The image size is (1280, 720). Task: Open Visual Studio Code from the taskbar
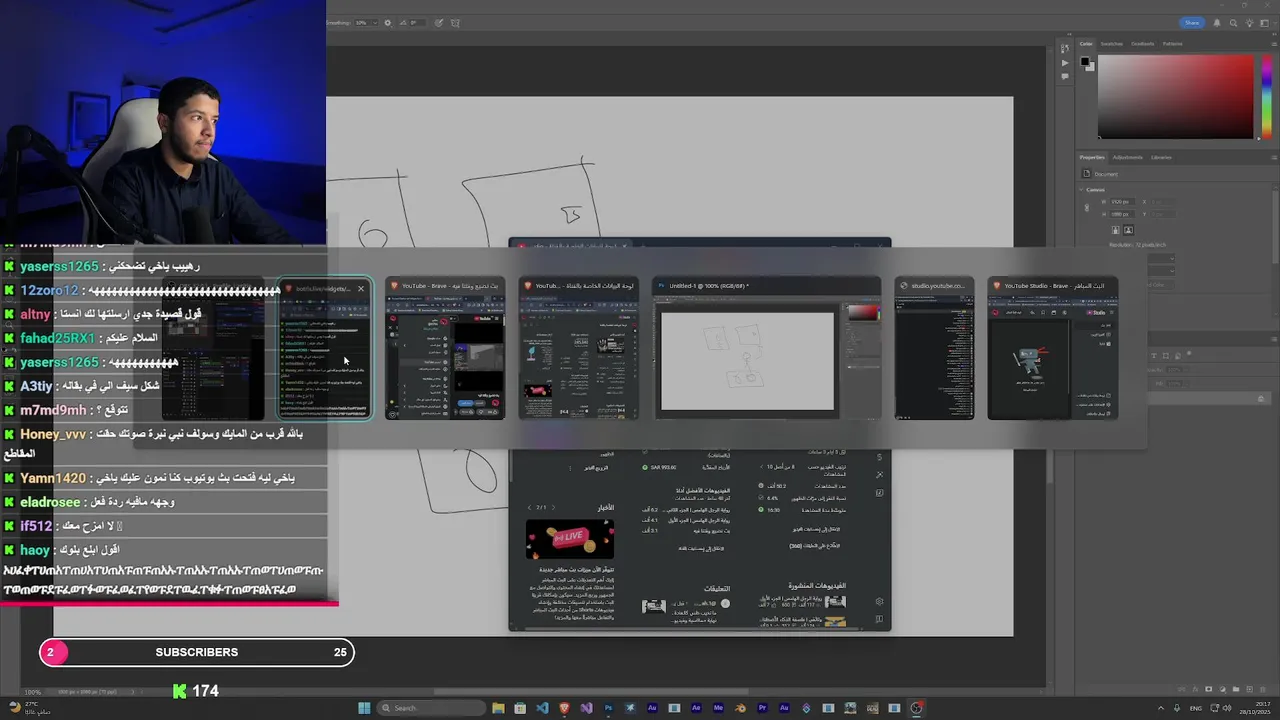[542, 708]
